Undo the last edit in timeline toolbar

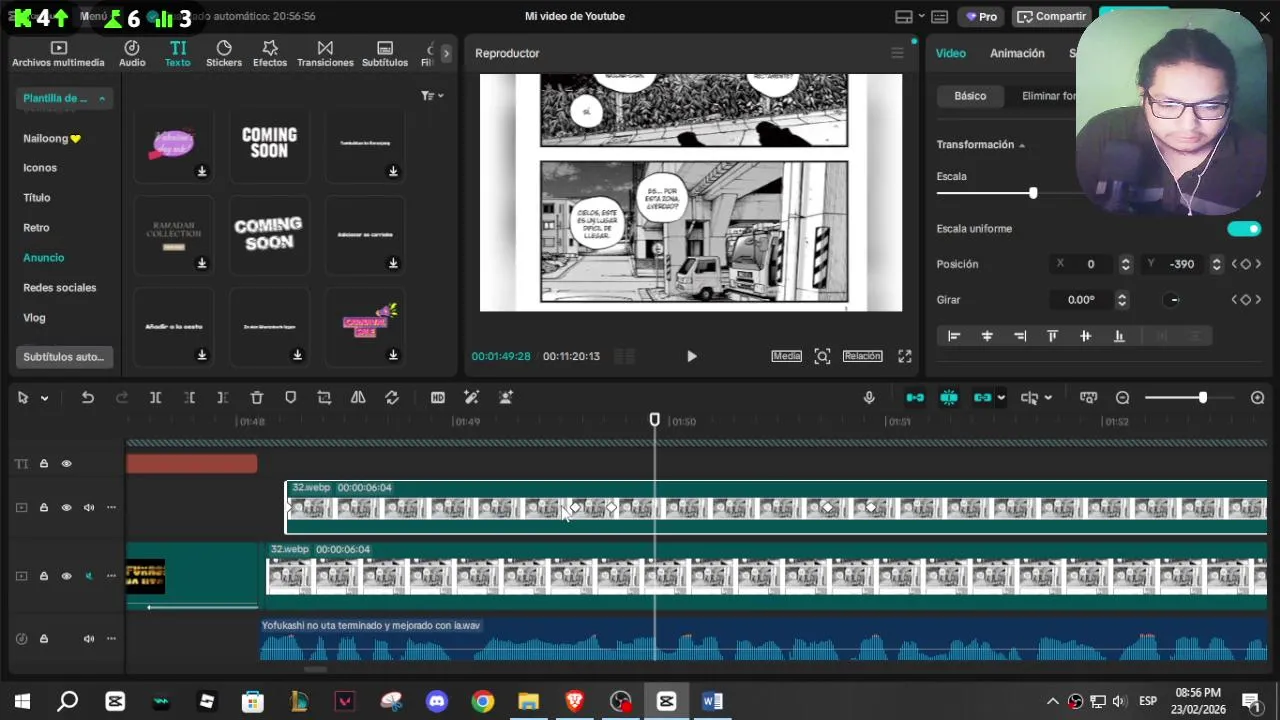point(88,398)
